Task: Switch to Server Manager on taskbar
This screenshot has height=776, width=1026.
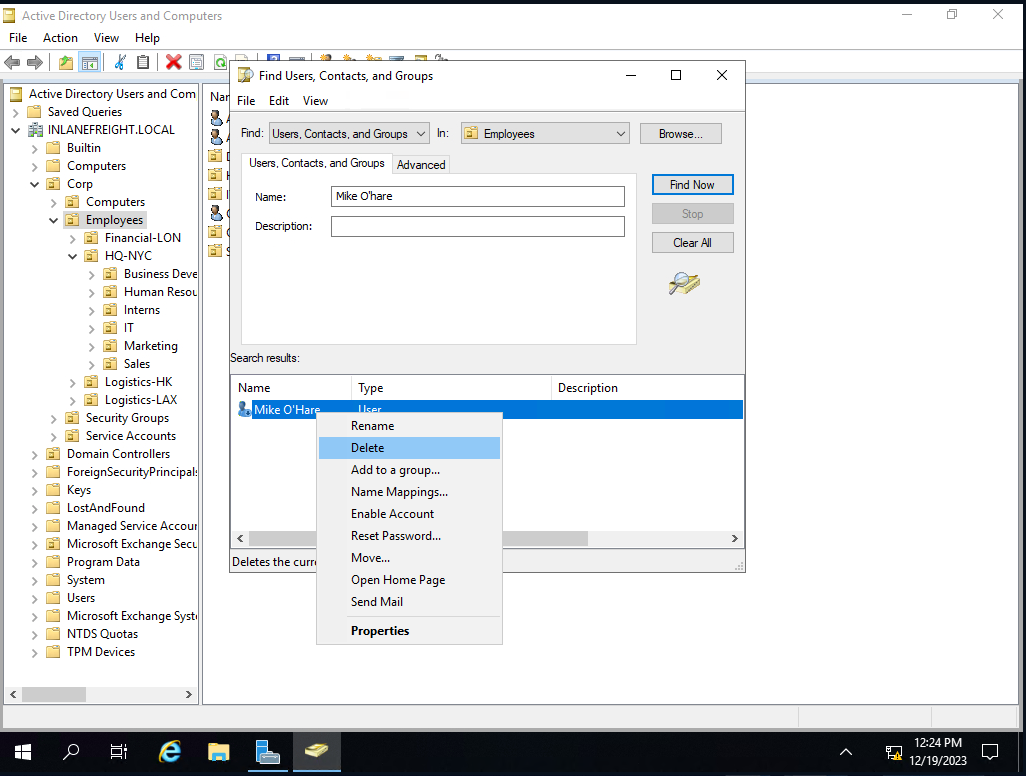Action: (268, 752)
